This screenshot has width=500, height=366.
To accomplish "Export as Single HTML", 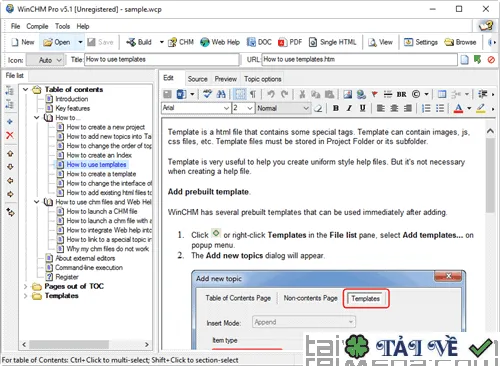I will pos(333,42).
